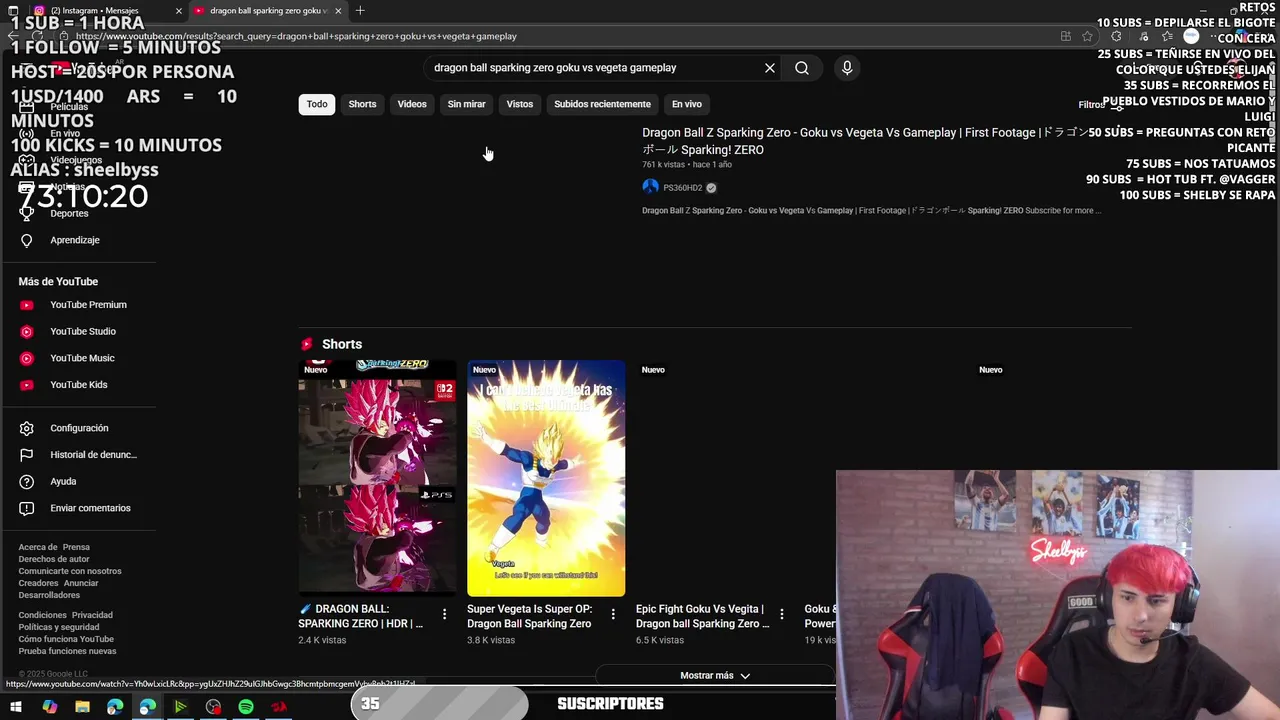Open Copilot from the taskbar
The width and height of the screenshot is (1280, 720).
click(50, 707)
